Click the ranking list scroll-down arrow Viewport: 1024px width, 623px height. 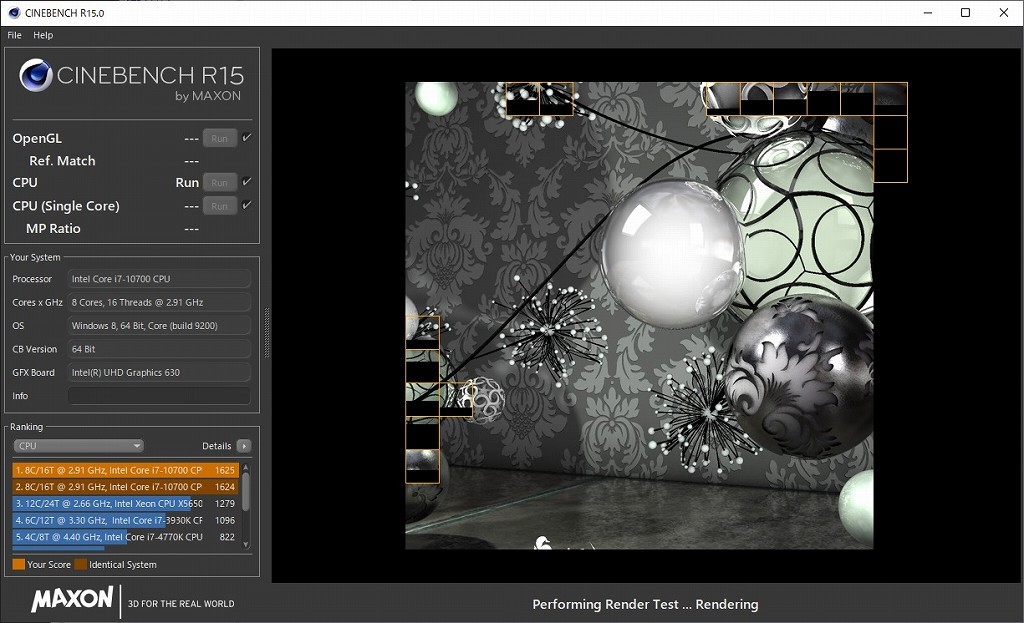pos(247,544)
